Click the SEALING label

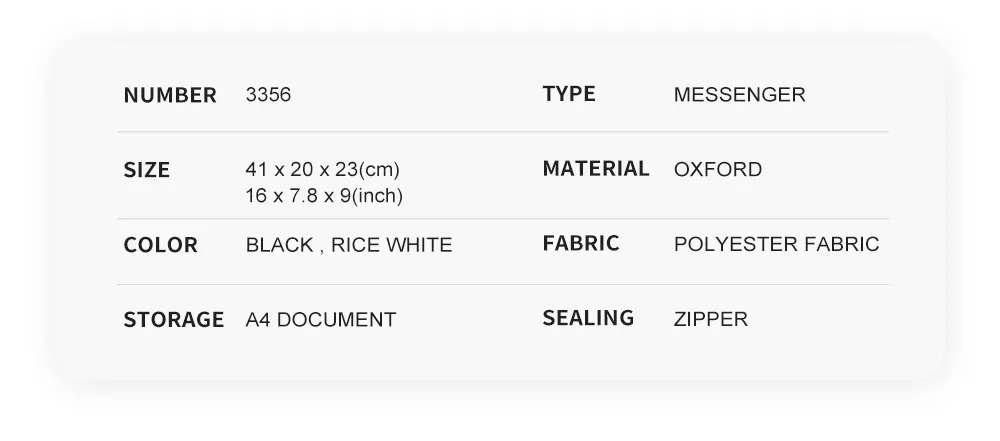[588, 318]
